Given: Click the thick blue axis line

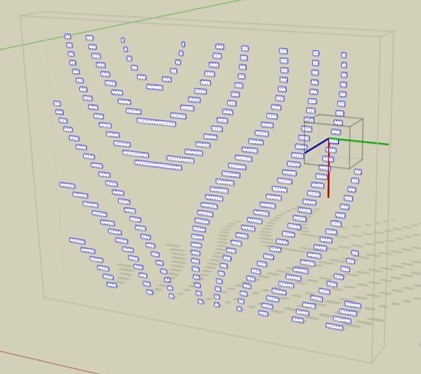Looking at the screenshot, I should 317,146.
